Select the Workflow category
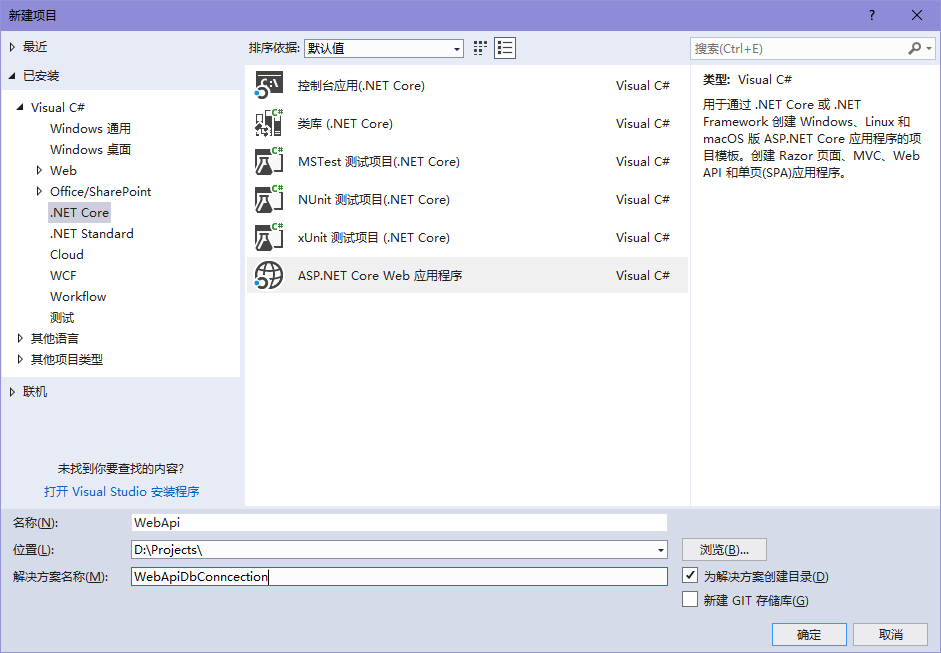Viewport: 941px width, 653px height. [78, 296]
